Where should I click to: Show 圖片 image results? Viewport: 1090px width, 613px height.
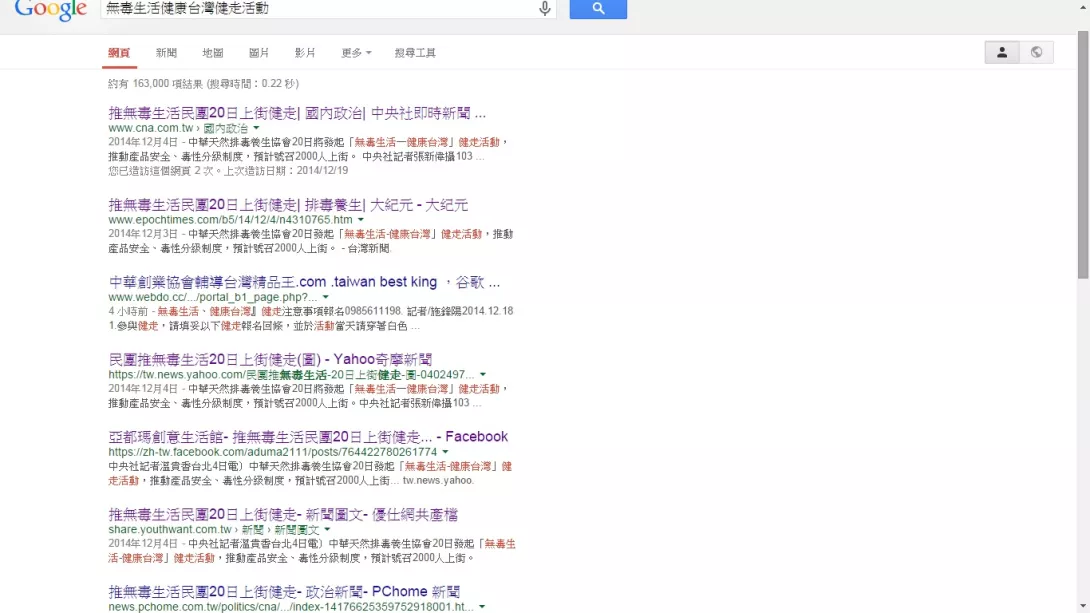click(259, 53)
